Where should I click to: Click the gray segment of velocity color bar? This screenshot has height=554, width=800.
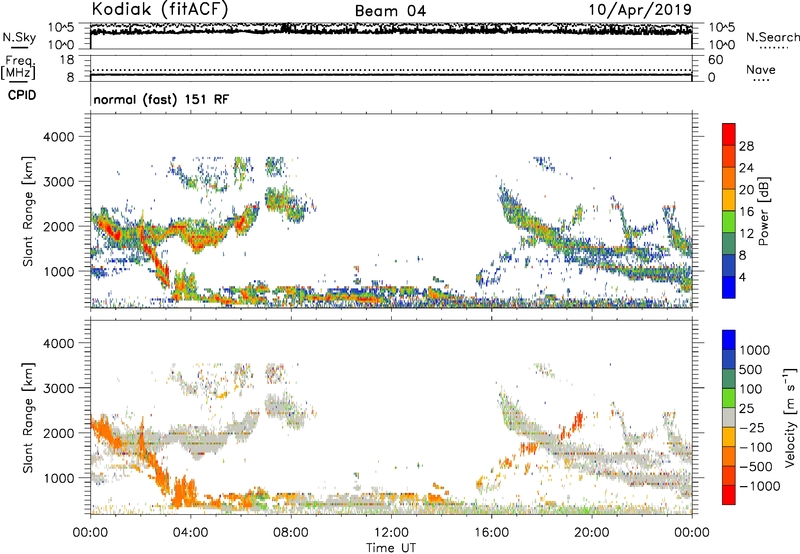729,418
